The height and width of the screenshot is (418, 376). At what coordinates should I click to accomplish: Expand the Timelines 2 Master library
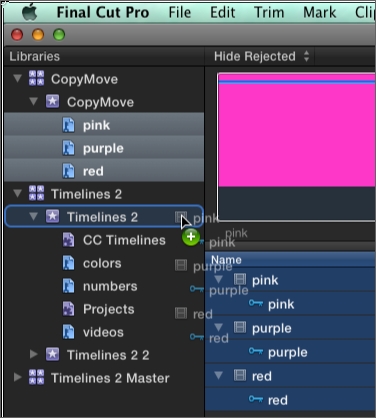17,377
